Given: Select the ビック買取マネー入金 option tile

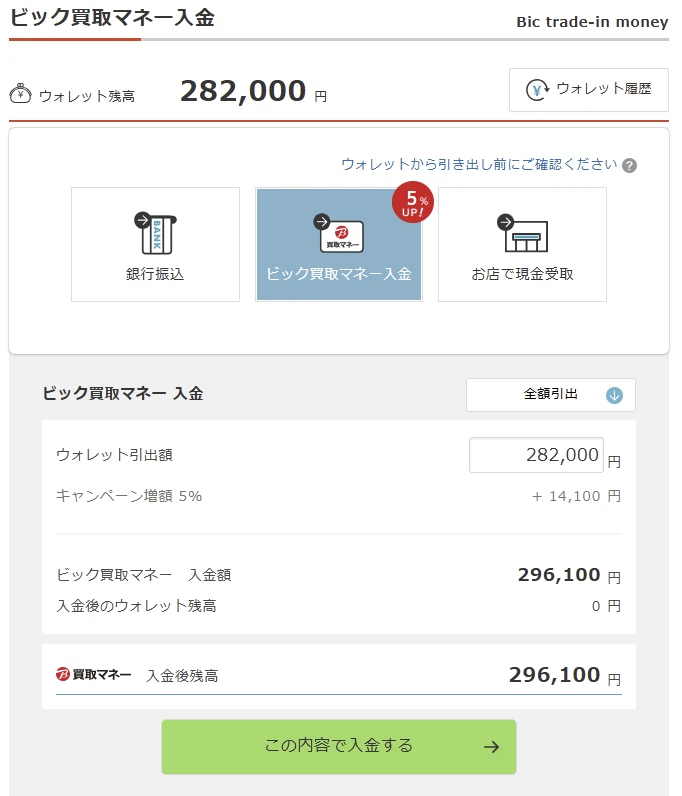Looking at the screenshot, I should 339,244.
